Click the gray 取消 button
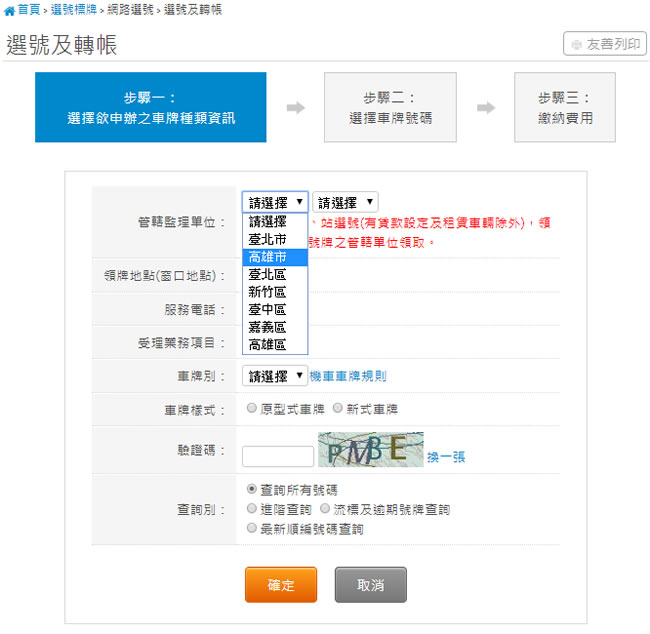This screenshot has height=634, width=650. click(371, 585)
